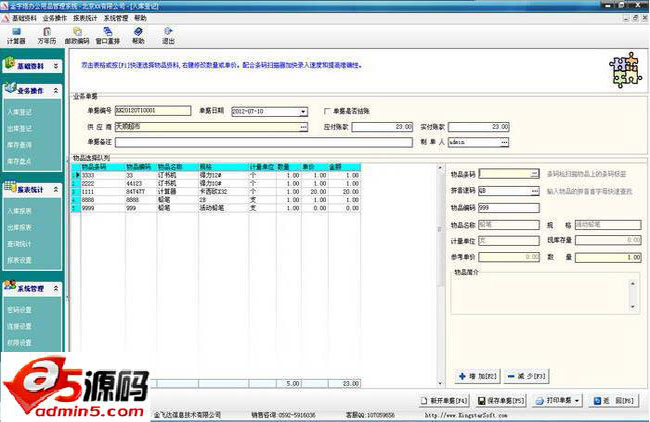Click the 系统管理 panel icon in sidebar
This screenshot has width=650, height=422.
coord(10,286)
